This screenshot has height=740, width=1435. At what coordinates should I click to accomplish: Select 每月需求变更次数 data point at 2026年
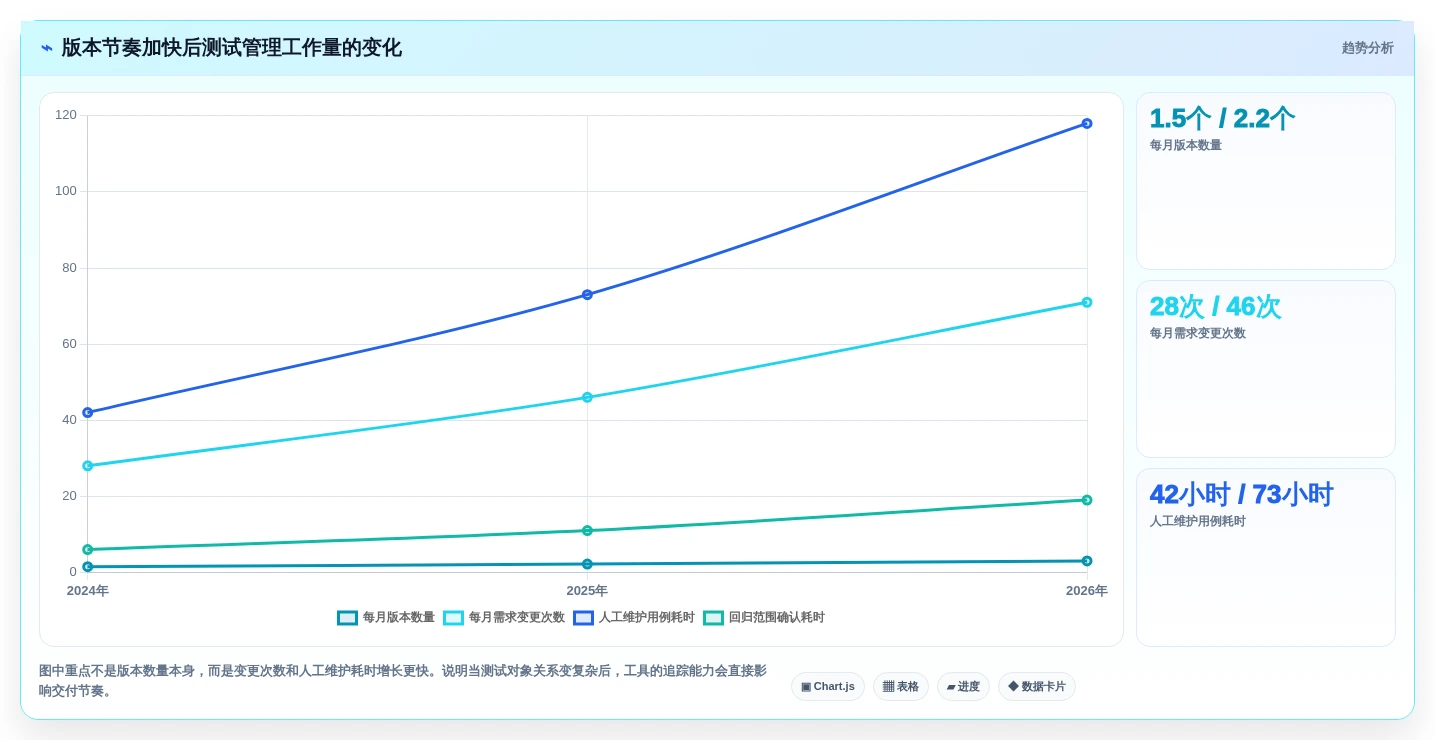(x=1087, y=302)
